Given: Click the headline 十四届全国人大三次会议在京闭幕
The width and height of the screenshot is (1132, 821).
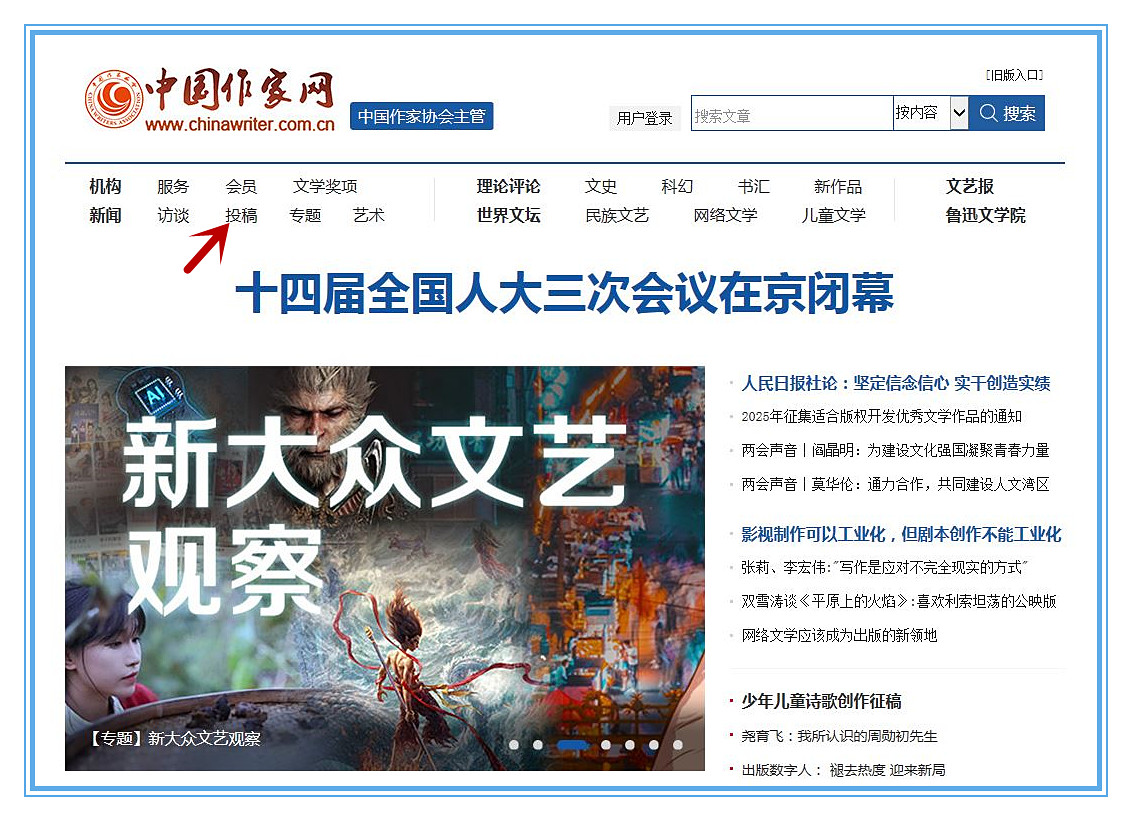Looking at the screenshot, I should pos(564,294).
